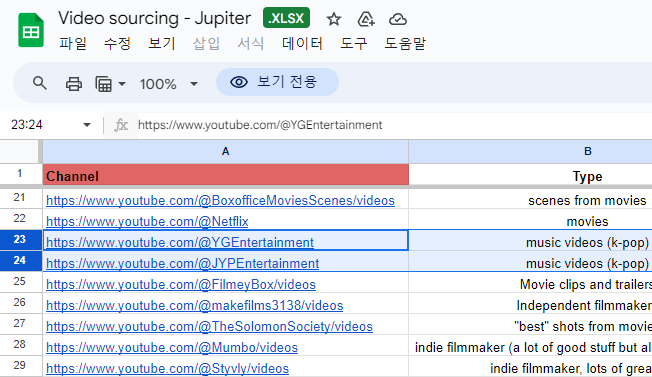The image size is (652, 377).
Task: Open the 보기 menu
Action: pos(162,43)
